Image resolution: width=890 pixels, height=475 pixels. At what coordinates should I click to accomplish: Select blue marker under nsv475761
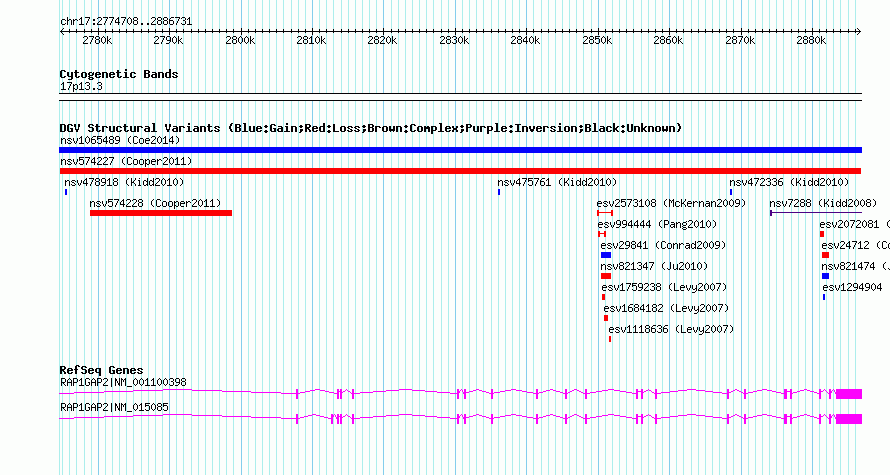[499, 192]
